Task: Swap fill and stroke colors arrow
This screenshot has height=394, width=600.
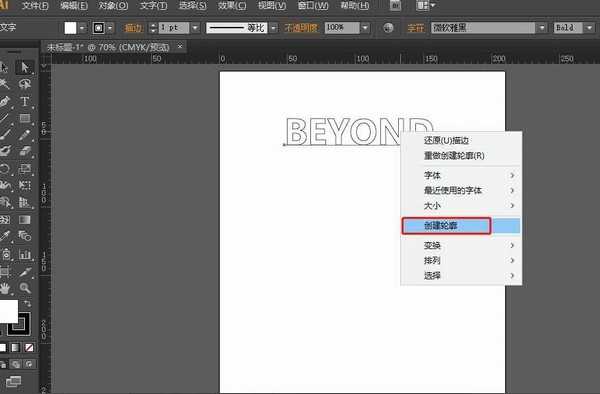Action: (x=28, y=304)
